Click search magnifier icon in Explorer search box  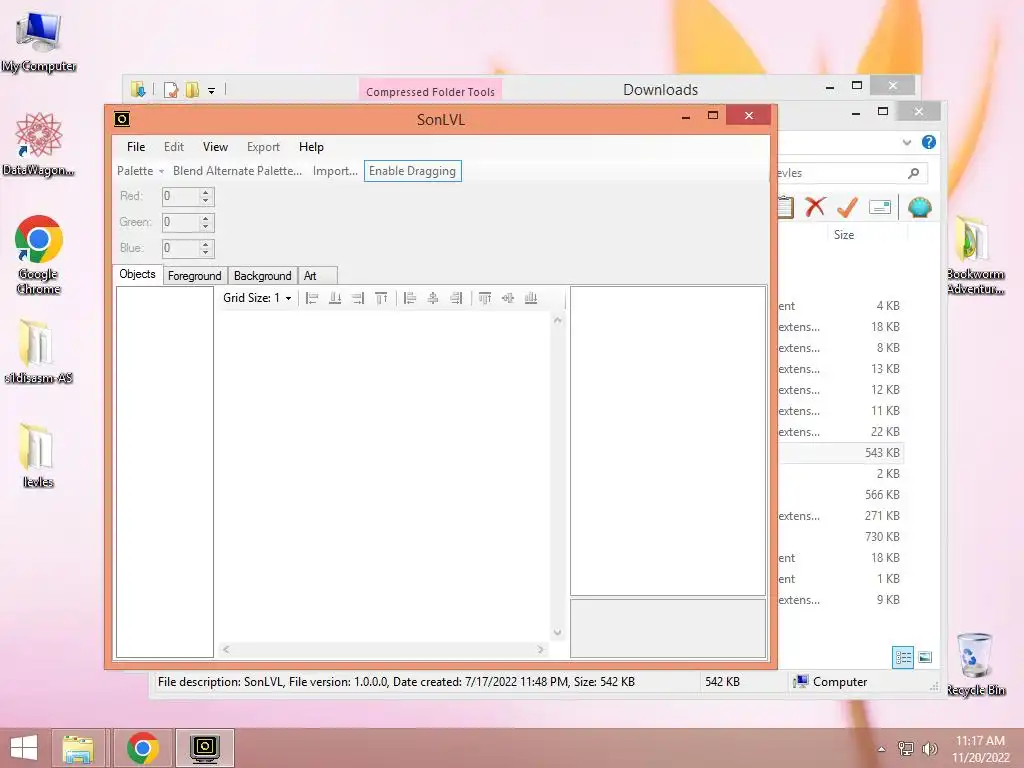point(913,173)
